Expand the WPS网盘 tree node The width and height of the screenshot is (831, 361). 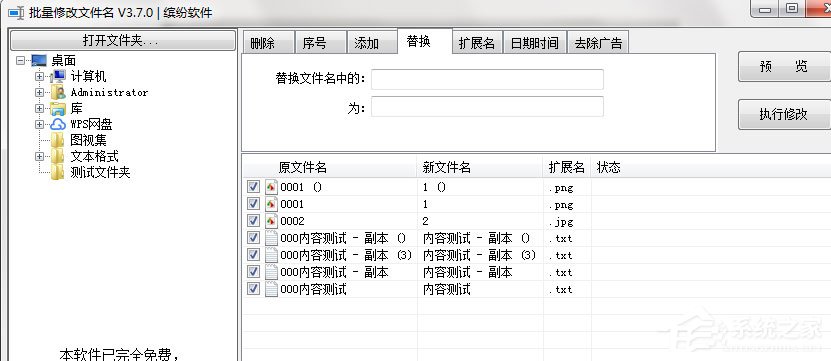[39, 125]
